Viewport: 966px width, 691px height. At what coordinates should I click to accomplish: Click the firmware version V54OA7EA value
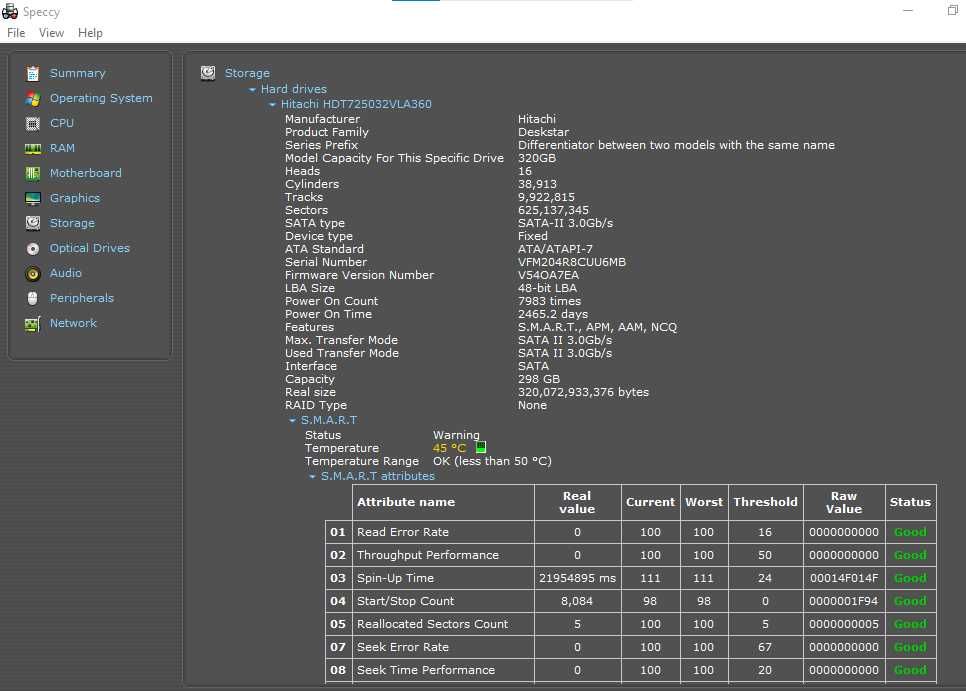(x=548, y=275)
